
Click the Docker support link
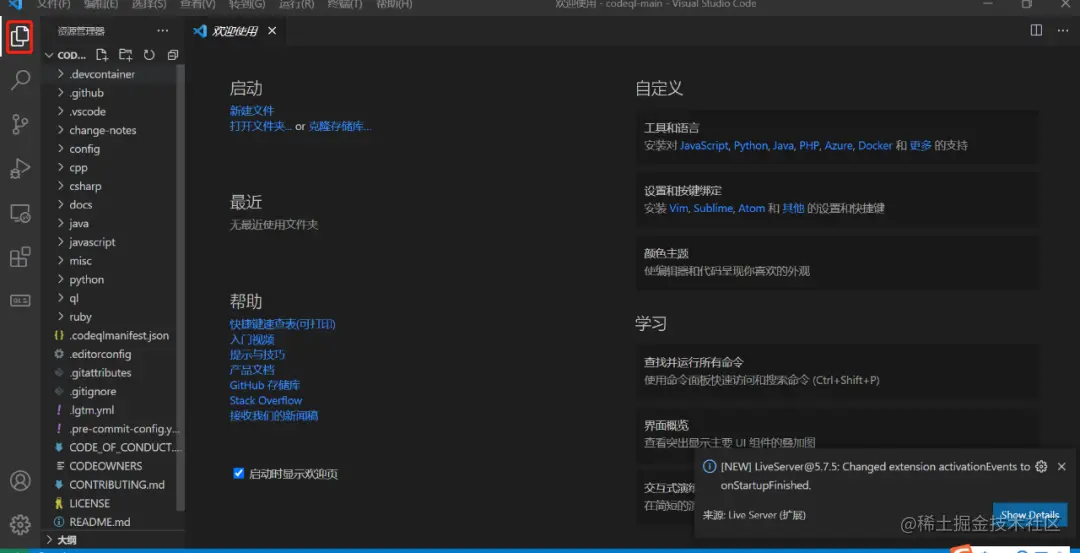click(x=875, y=146)
